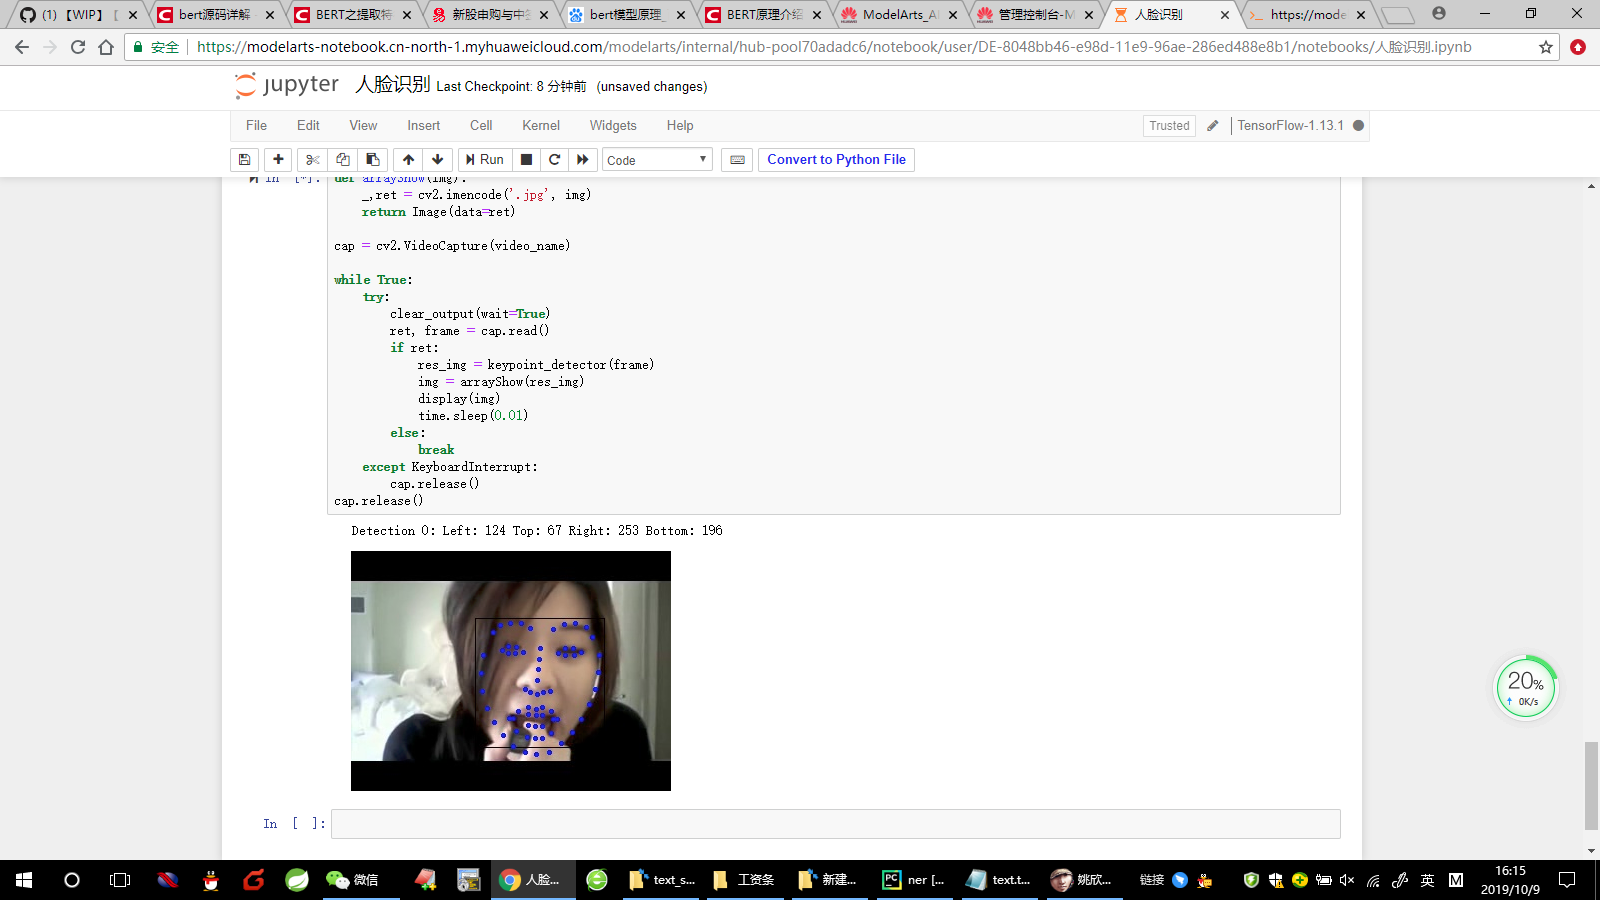Open the View menu
Viewport: 1600px width, 900px height.
tap(363, 125)
